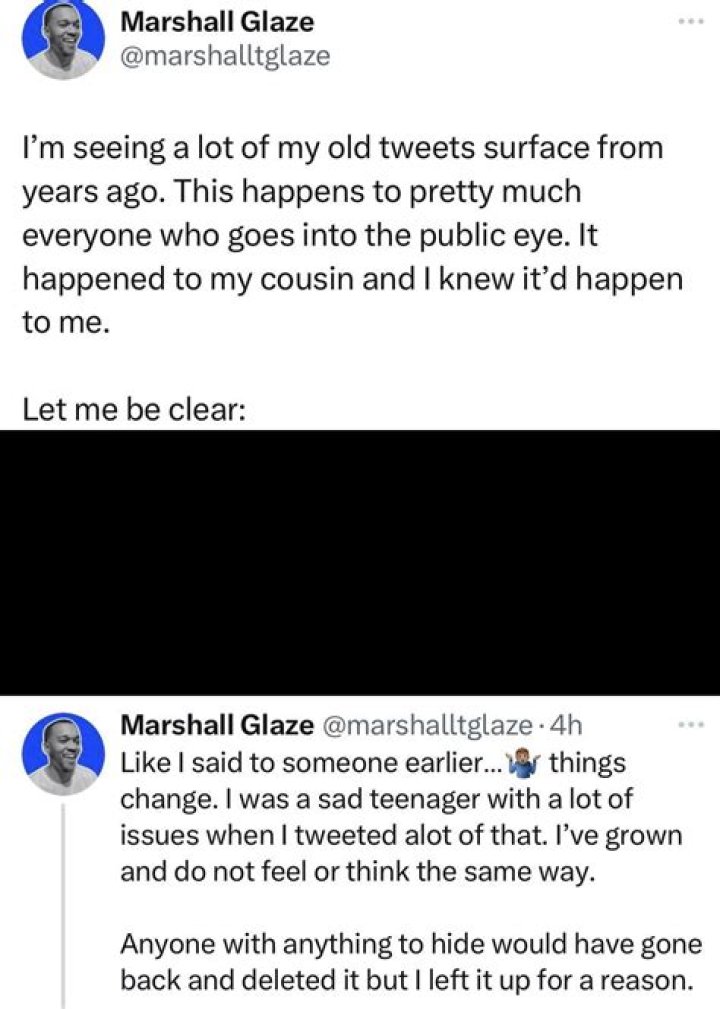This screenshot has width=720, height=1009.
Task: Click the bold Marshall Glaze name on top tweet
Action: pos(217,23)
